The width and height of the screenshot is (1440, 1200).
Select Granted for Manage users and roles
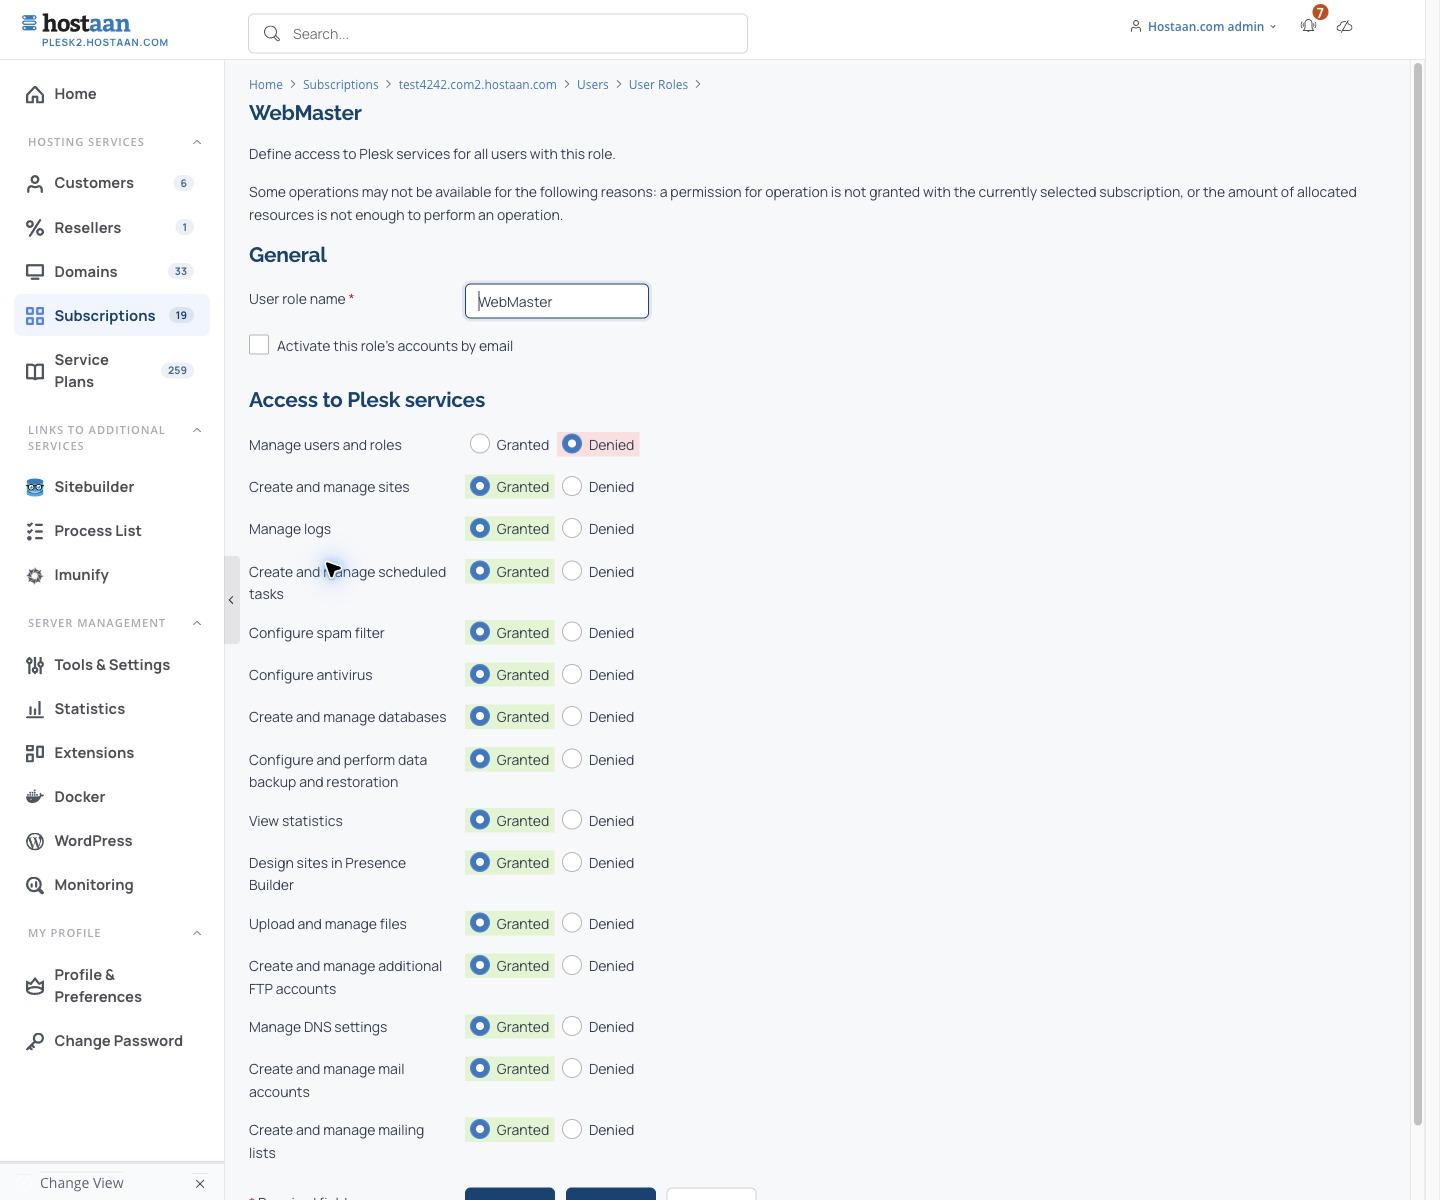[480, 444]
